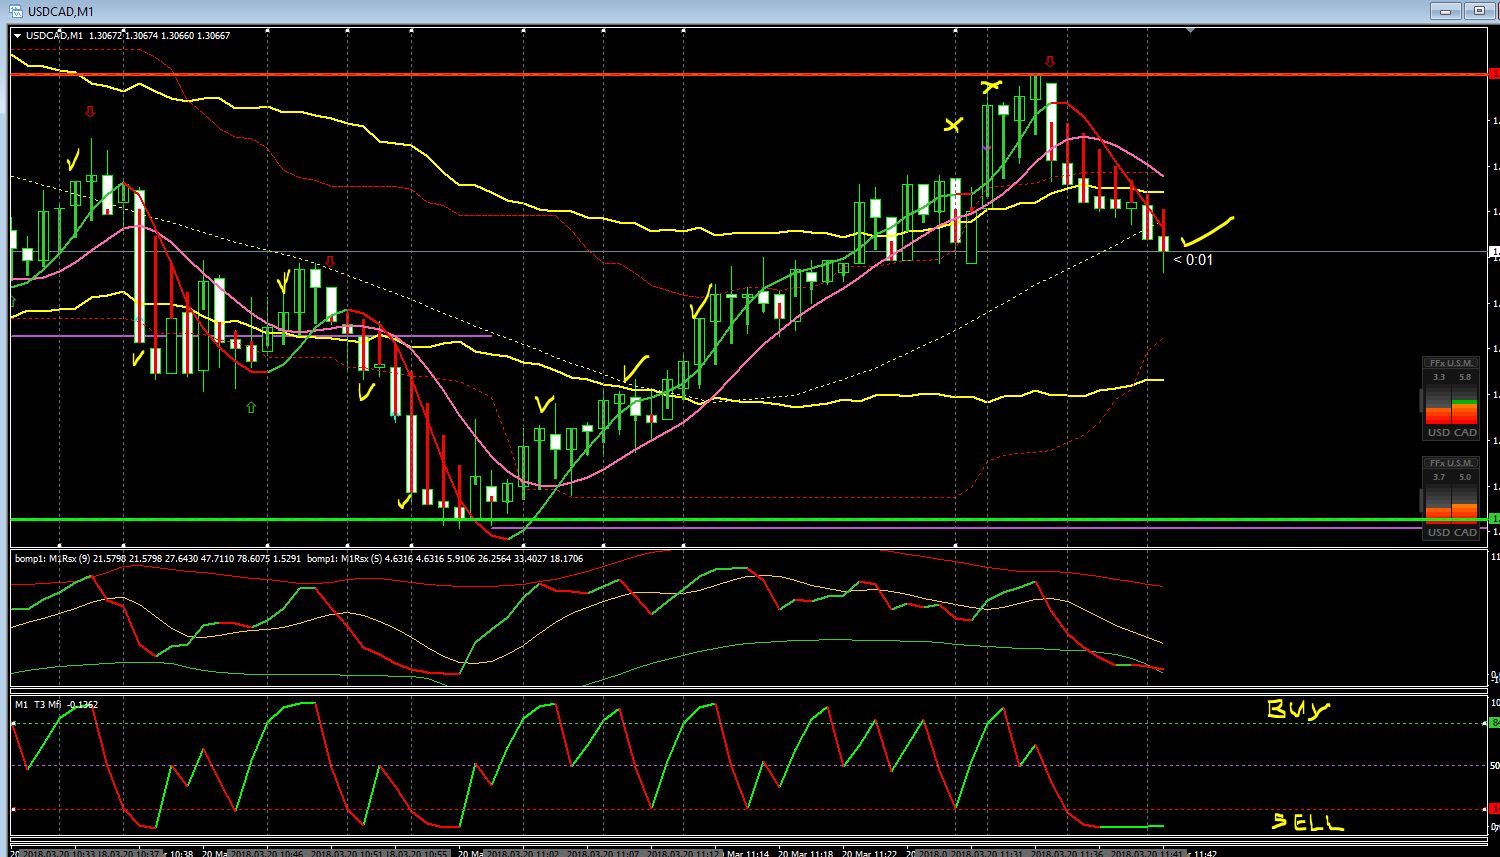Expand the triangle arrow before the USDCAD,M1 quote line

coord(17,35)
